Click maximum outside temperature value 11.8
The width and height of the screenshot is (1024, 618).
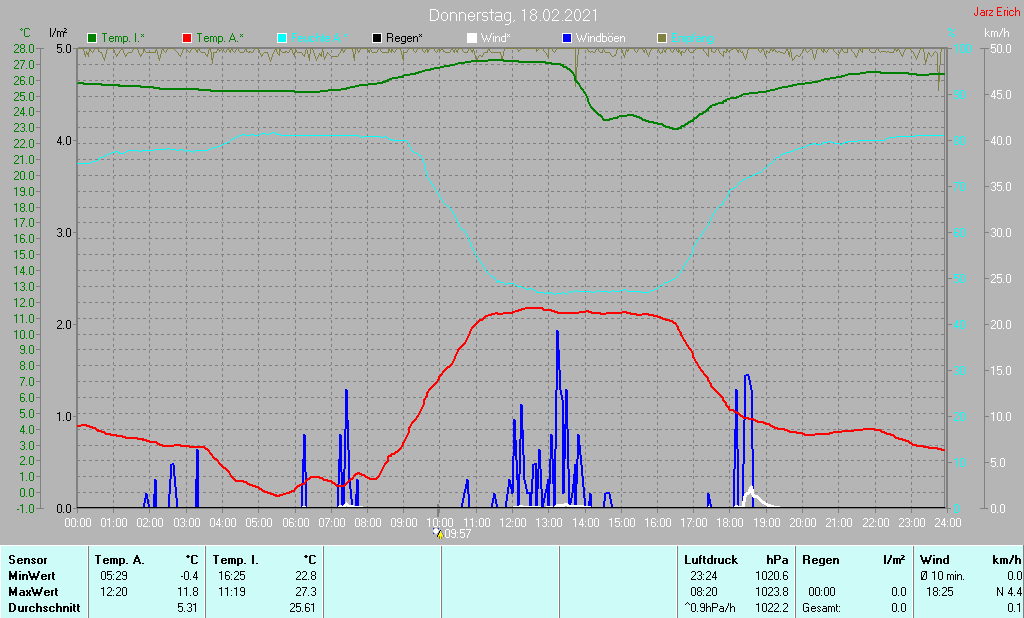[187, 592]
